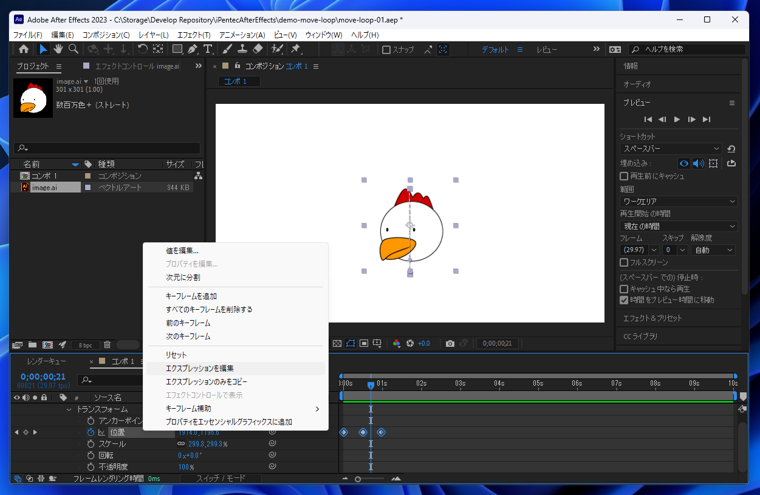The image size is (760, 495).
Task: Collapse the トランスフォーム group
Action: click(x=69, y=410)
